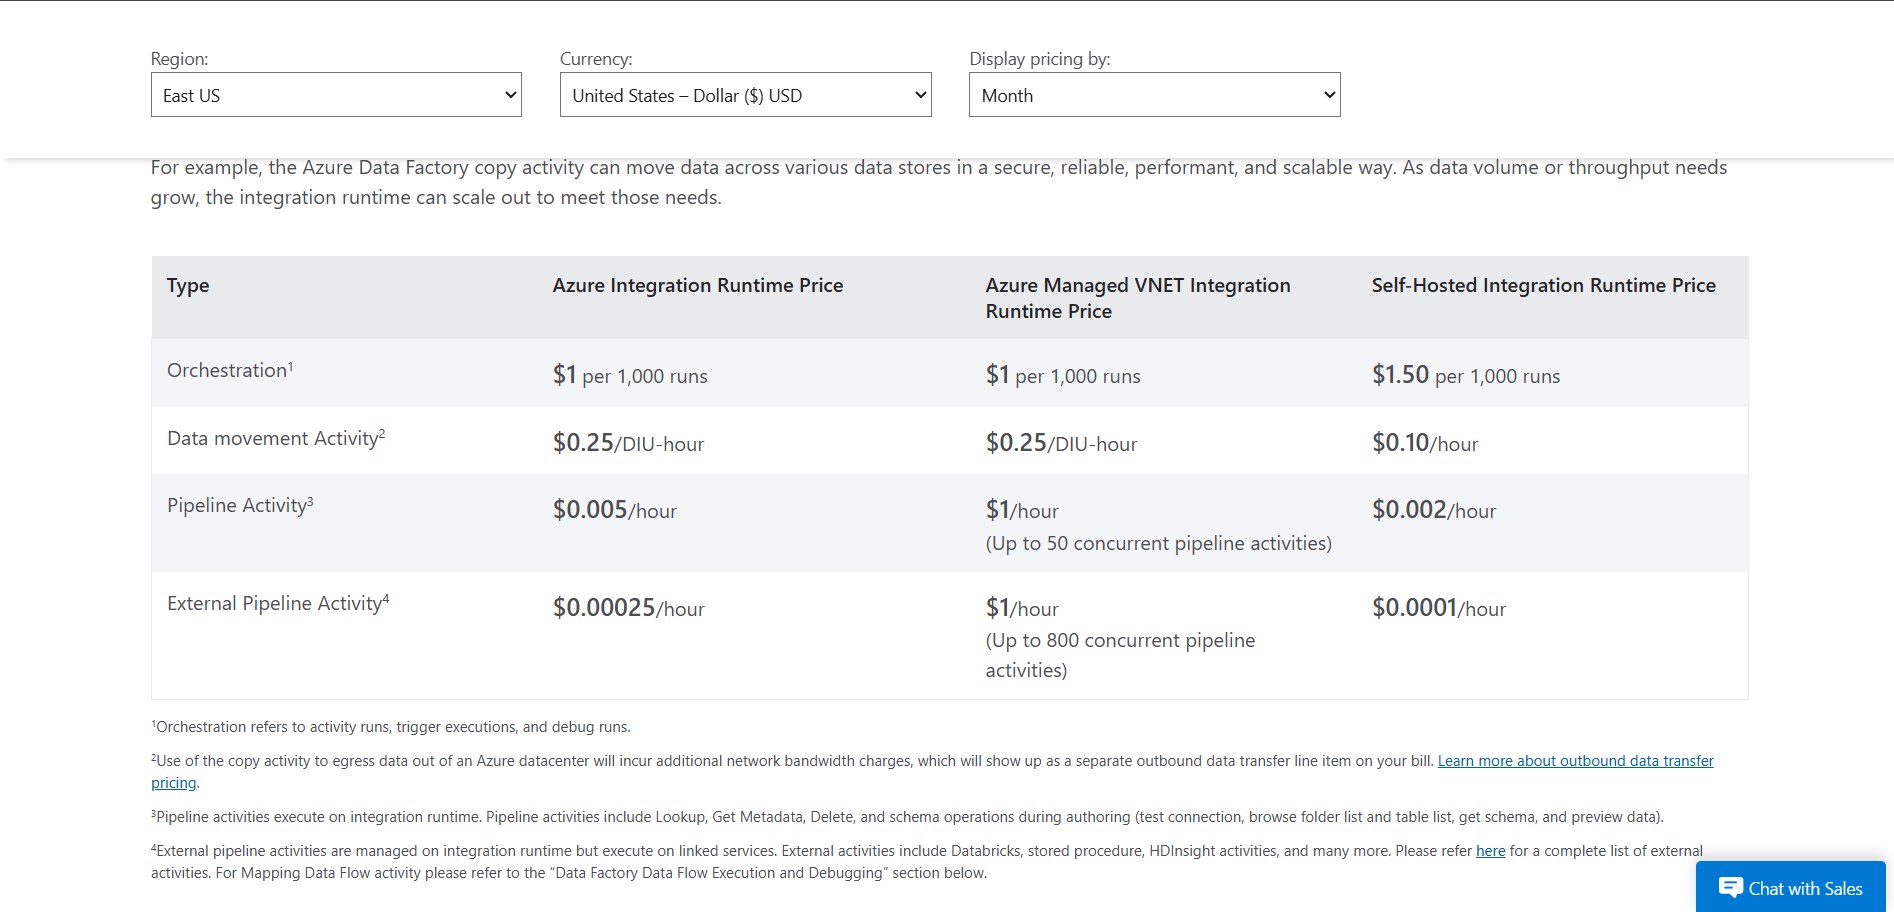The width and height of the screenshot is (1894, 912).
Task: Click the Azure Integration Runtime $1 per 1,000 runs
Action: 630,375
